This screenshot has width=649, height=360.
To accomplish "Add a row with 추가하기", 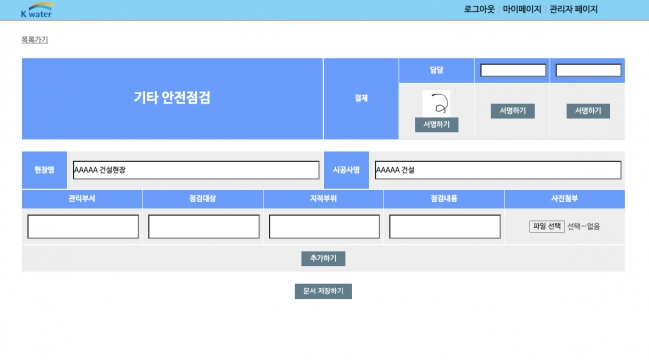I will (x=323, y=259).
